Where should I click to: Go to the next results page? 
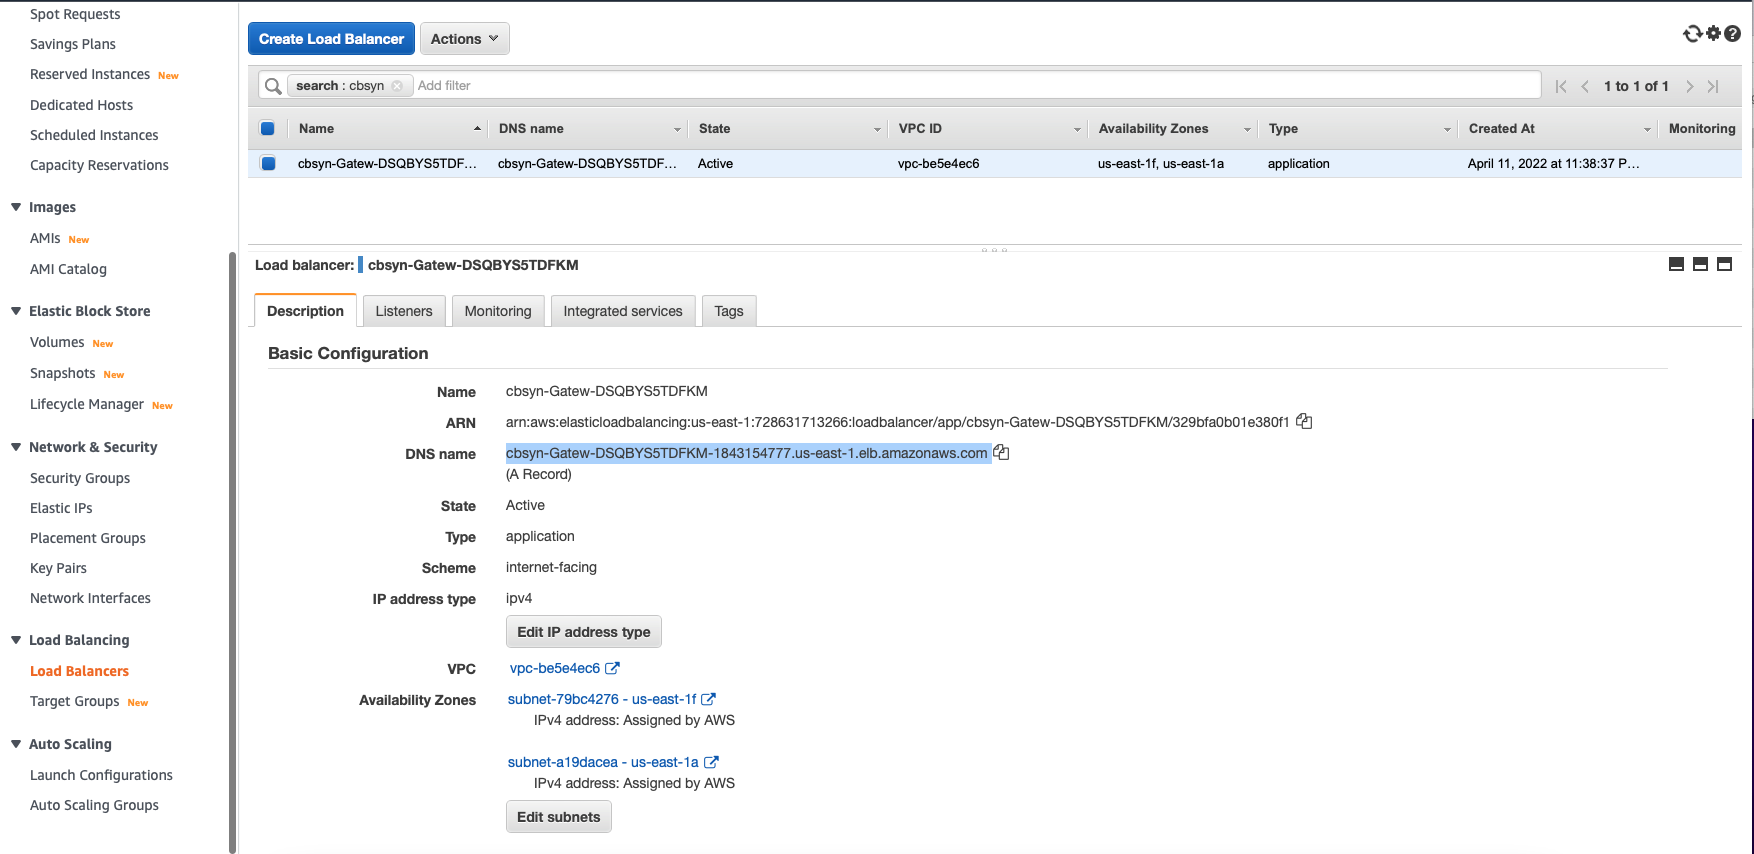[1690, 87]
